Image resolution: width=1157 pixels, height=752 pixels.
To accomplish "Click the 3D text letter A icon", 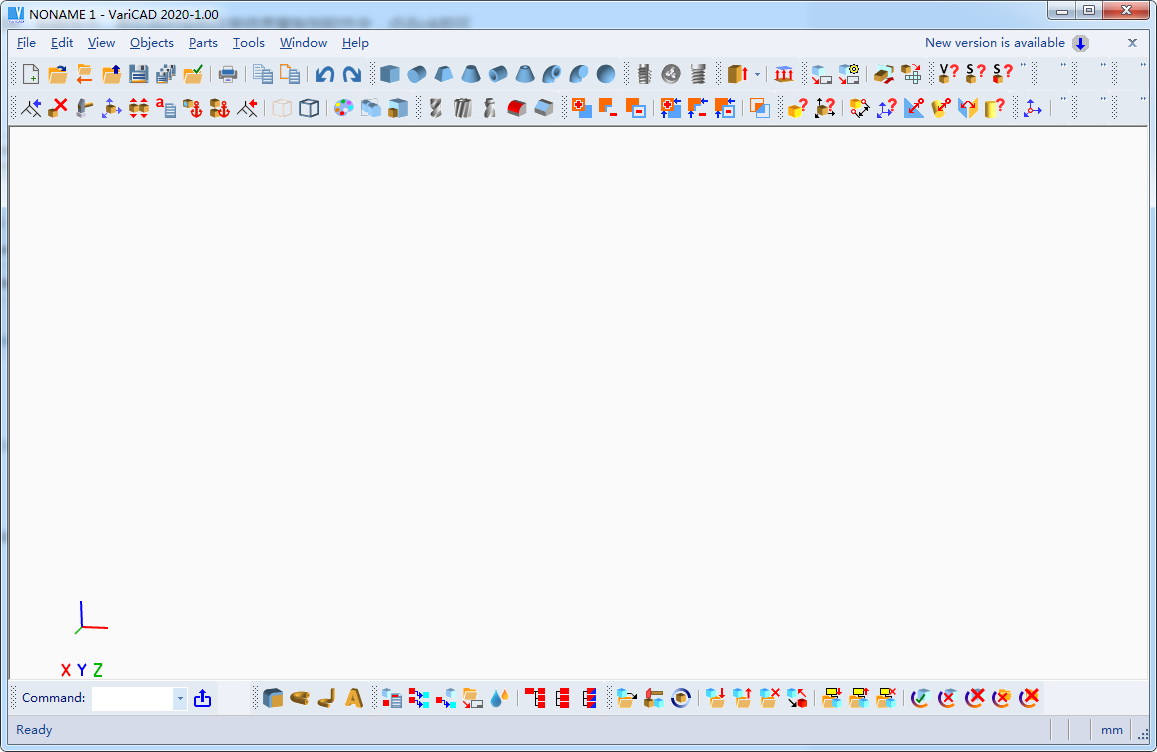I will pyautogui.click(x=354, y=698).
